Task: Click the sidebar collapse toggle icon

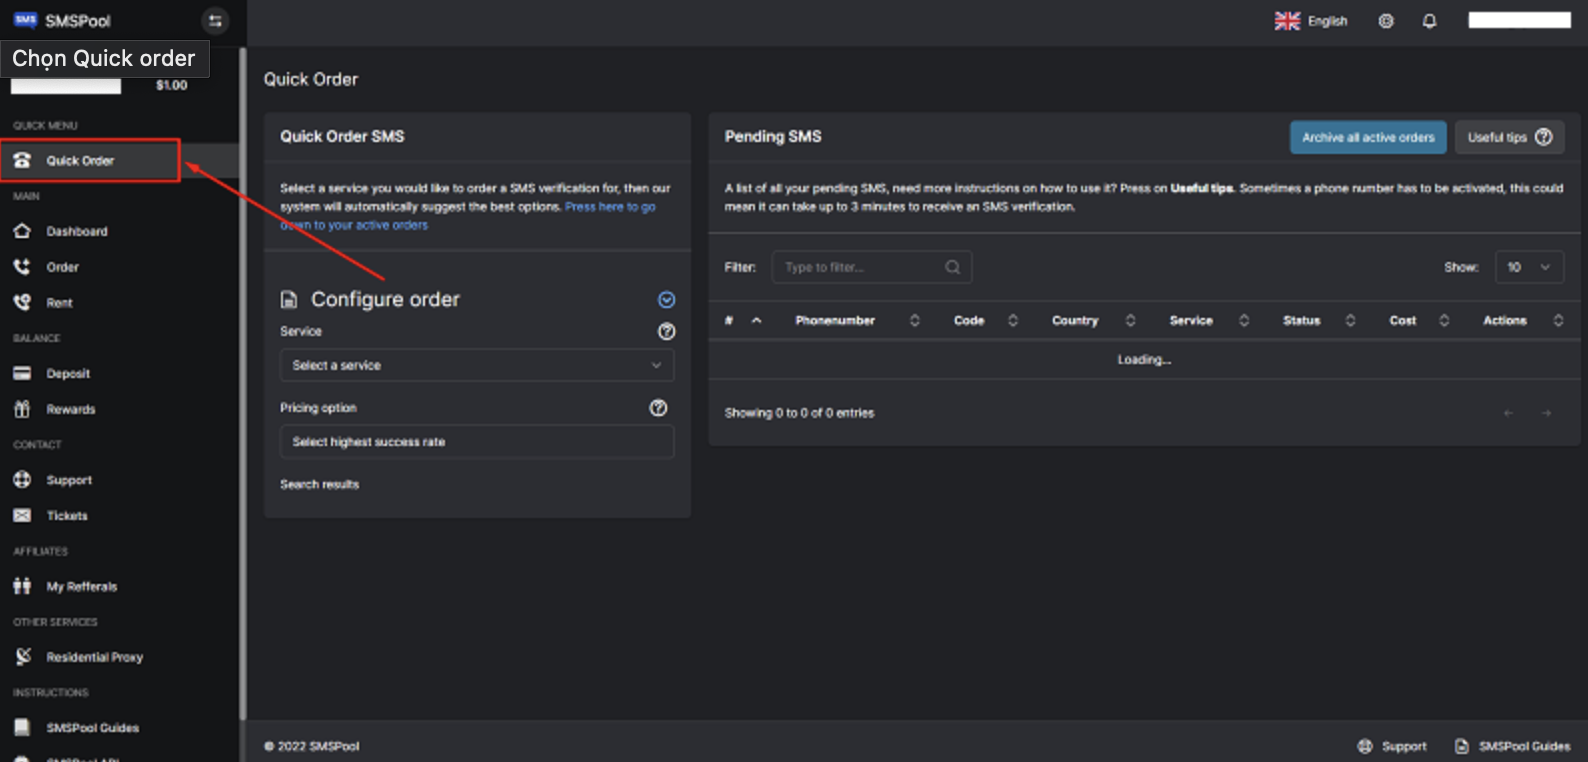Action: (x=214, y=21)
